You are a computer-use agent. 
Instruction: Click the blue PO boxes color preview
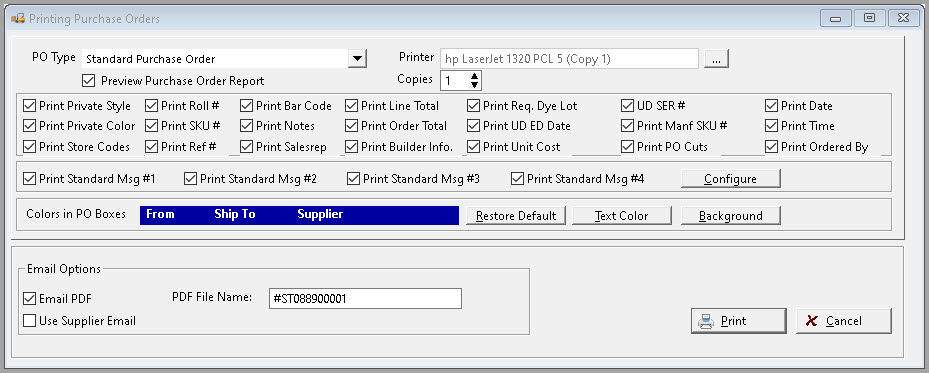[299, 215]
